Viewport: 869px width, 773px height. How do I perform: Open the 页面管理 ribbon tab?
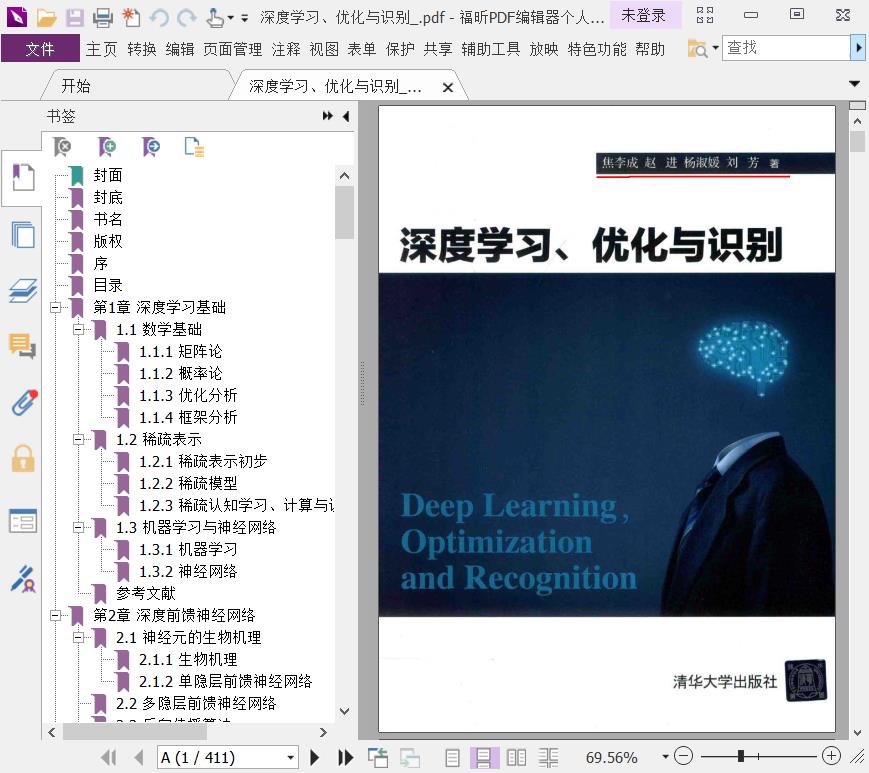(x=233, y=49)
